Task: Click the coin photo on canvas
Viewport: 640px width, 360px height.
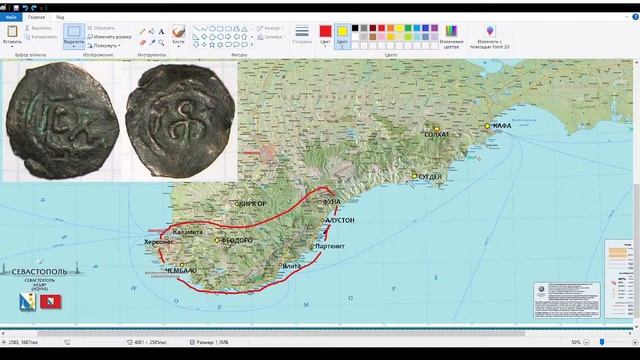Action: pos(120,121)
